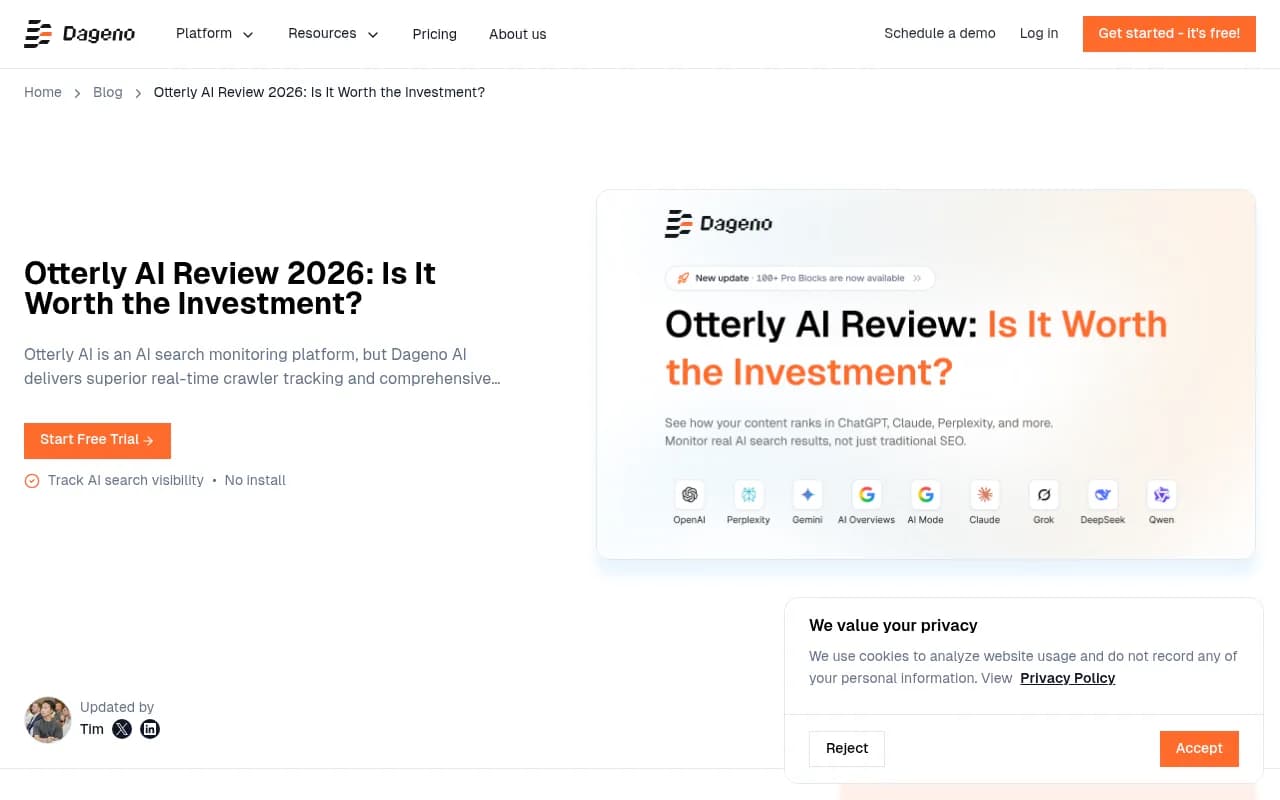
Task: Go to the Pricing page
Action: pyautogui.click(x=434, y=34)
